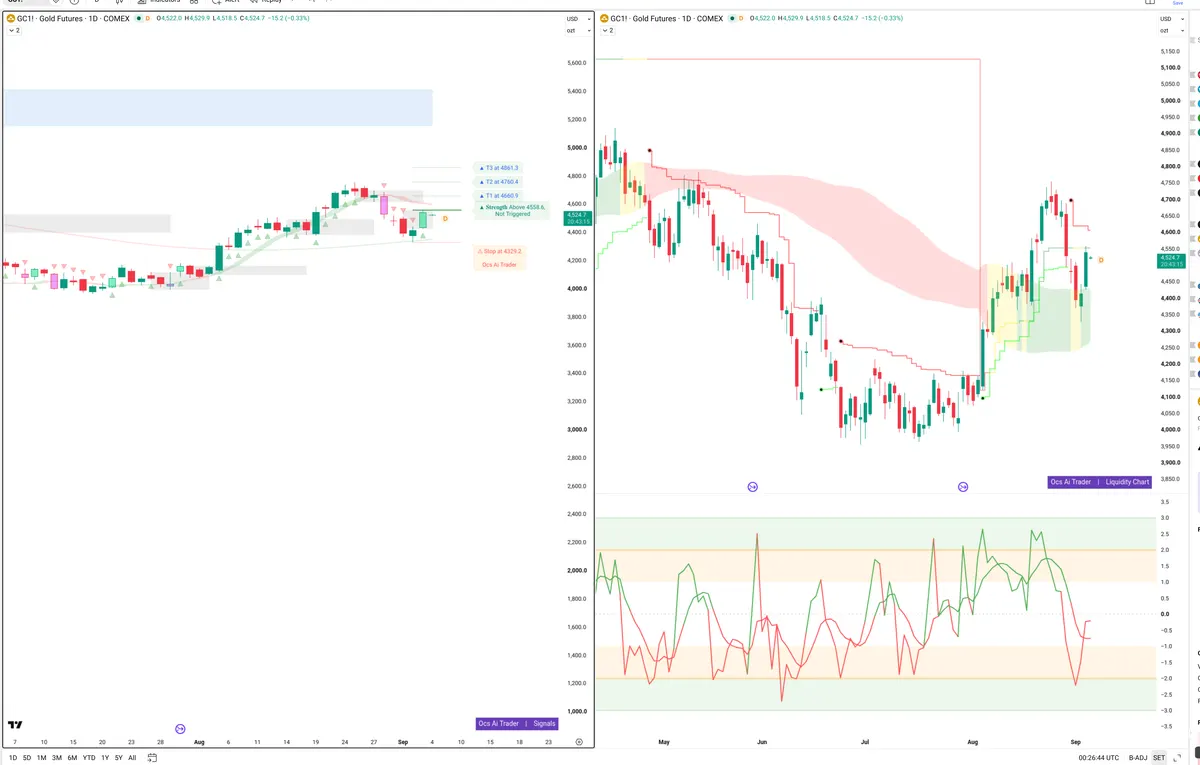Click the gold symbol logo in left chart header
This screenshot has width=1200, height=765.
tap(11, 18)
